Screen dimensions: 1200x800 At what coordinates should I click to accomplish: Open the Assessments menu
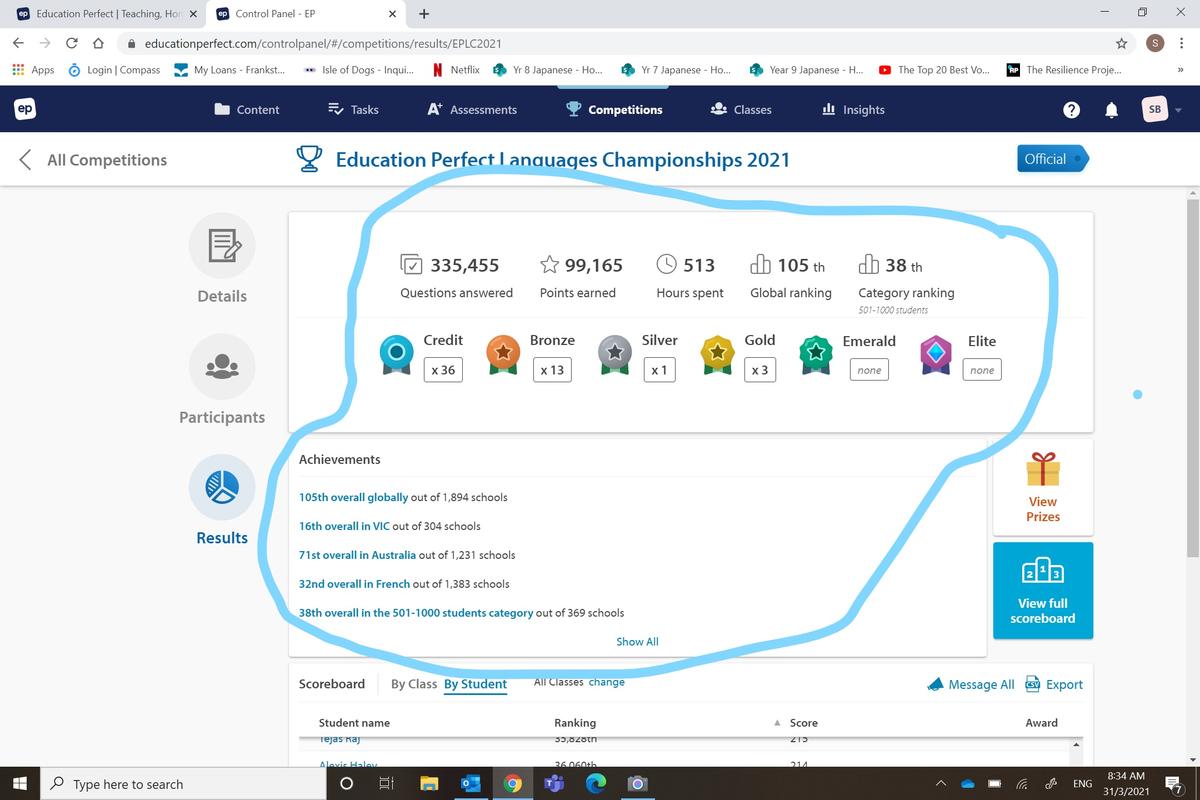(x=472, y=110)
